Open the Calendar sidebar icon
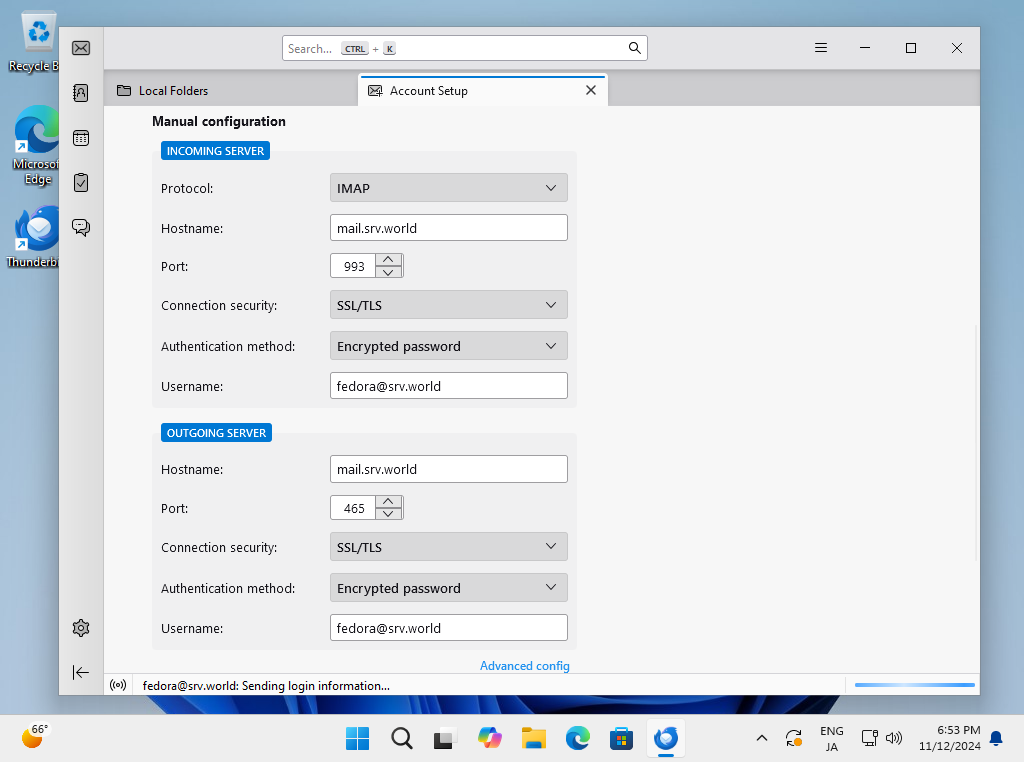The width and height of the screenshot is (1024, 762). 80,137
